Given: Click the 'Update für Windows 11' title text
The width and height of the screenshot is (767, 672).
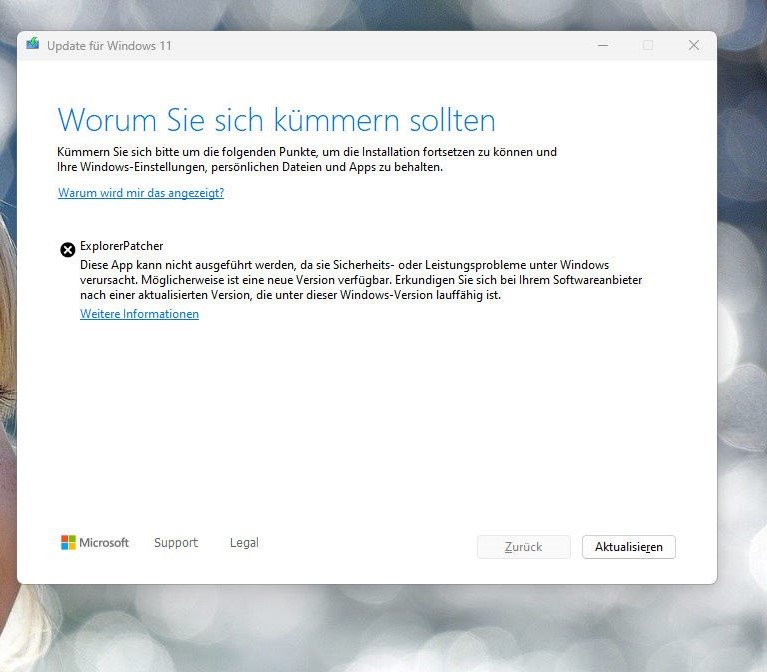Looking at the screenshot, I should click(110, 46).
